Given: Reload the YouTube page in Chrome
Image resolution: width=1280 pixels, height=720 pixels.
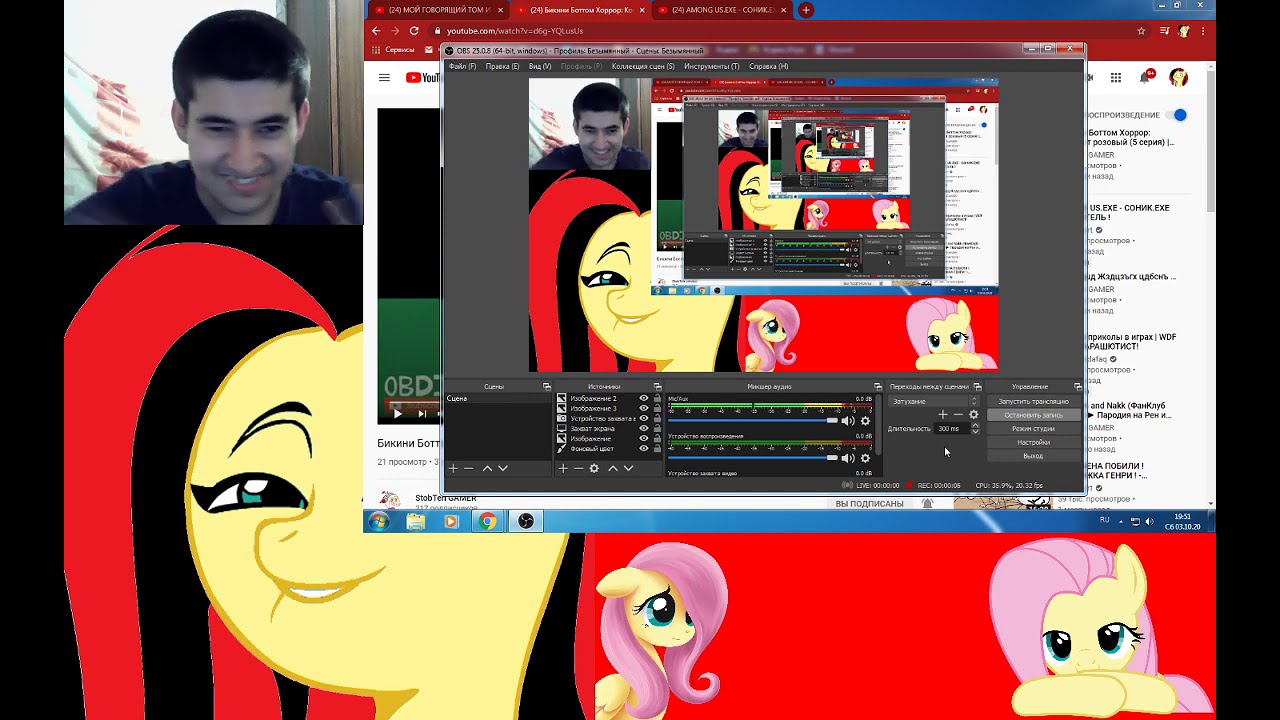Looking at the screenshot, I should [414, 31].
